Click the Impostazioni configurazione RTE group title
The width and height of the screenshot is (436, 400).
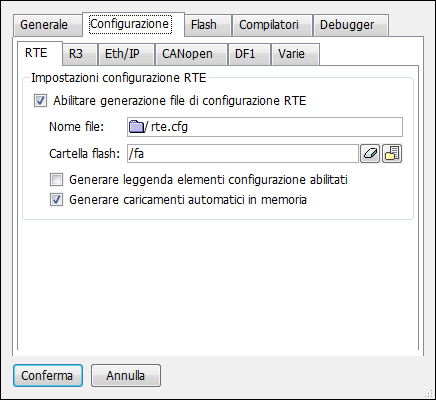(119, 78)
